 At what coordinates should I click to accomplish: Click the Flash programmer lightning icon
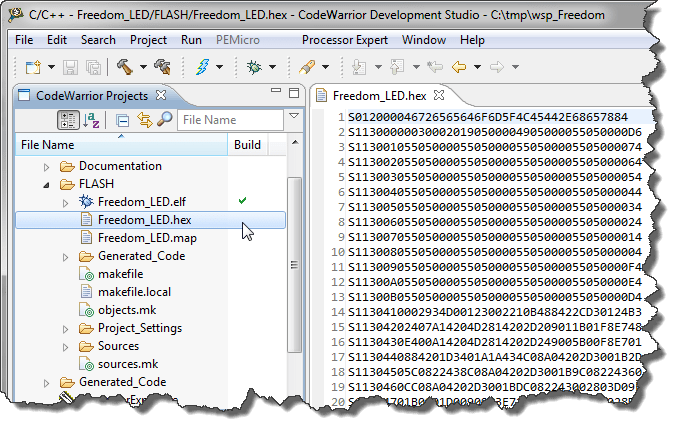click(202, 67)
